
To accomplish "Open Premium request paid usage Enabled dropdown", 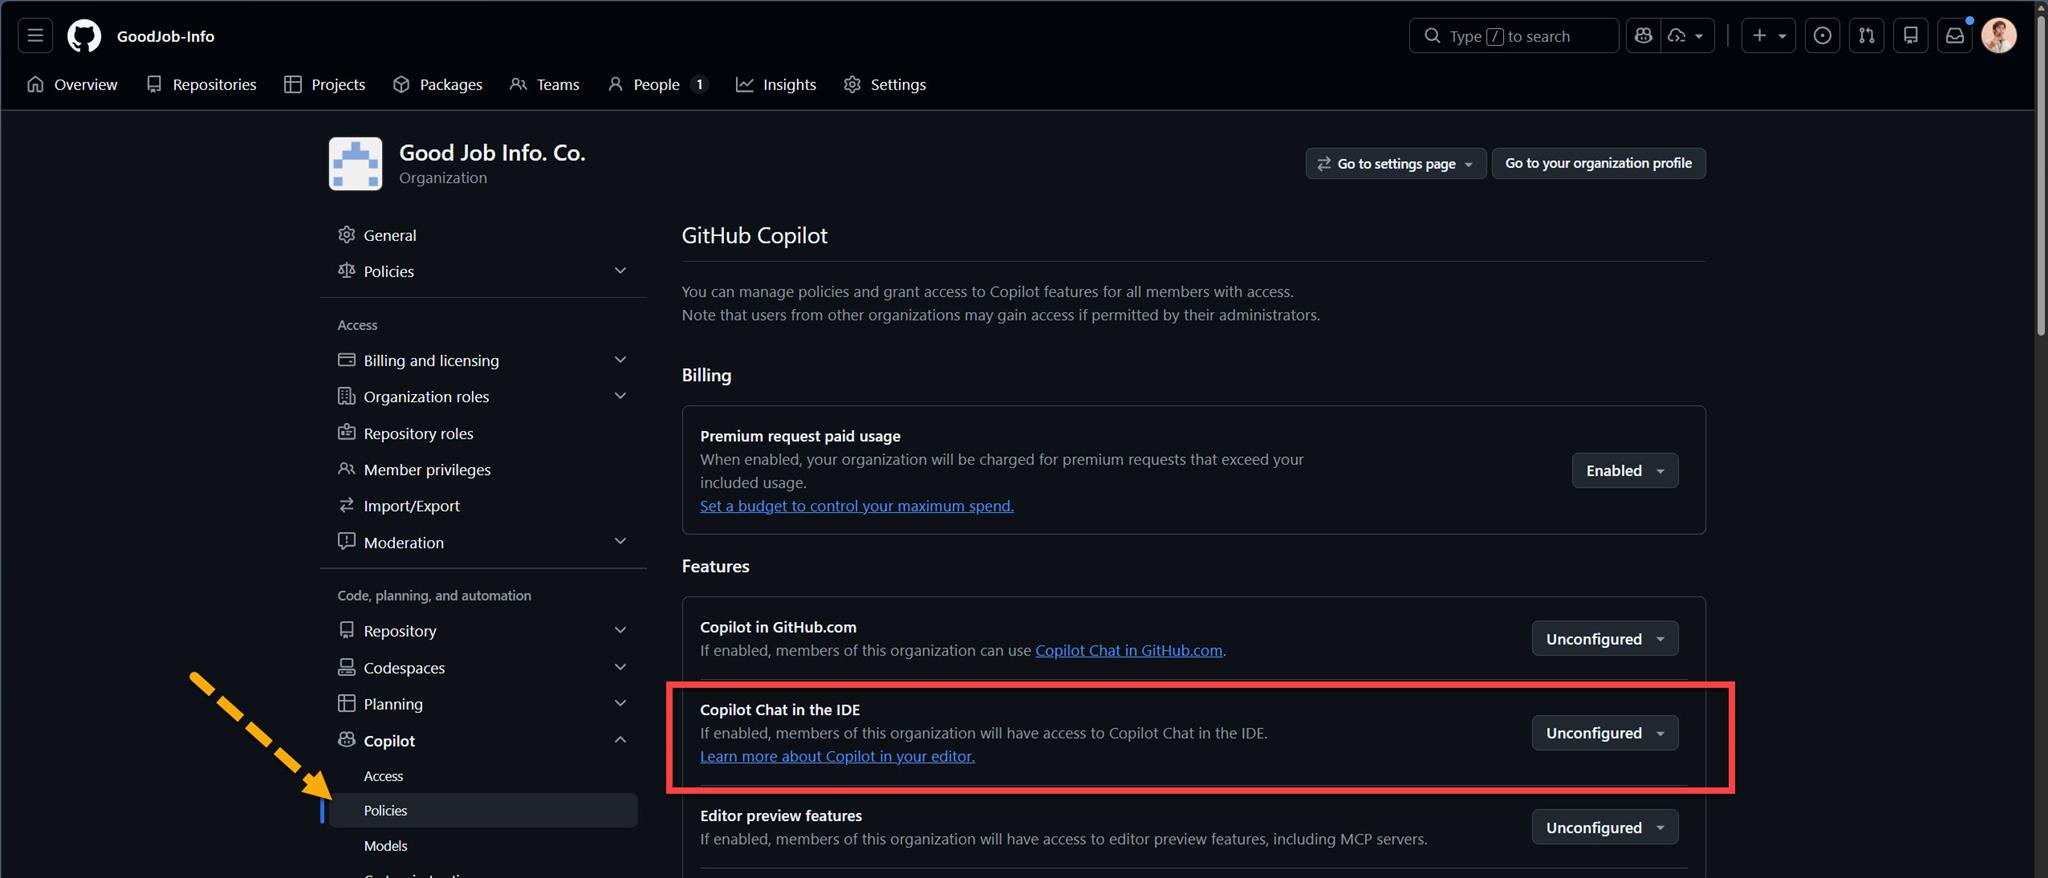I will (x=1624, y=471).
